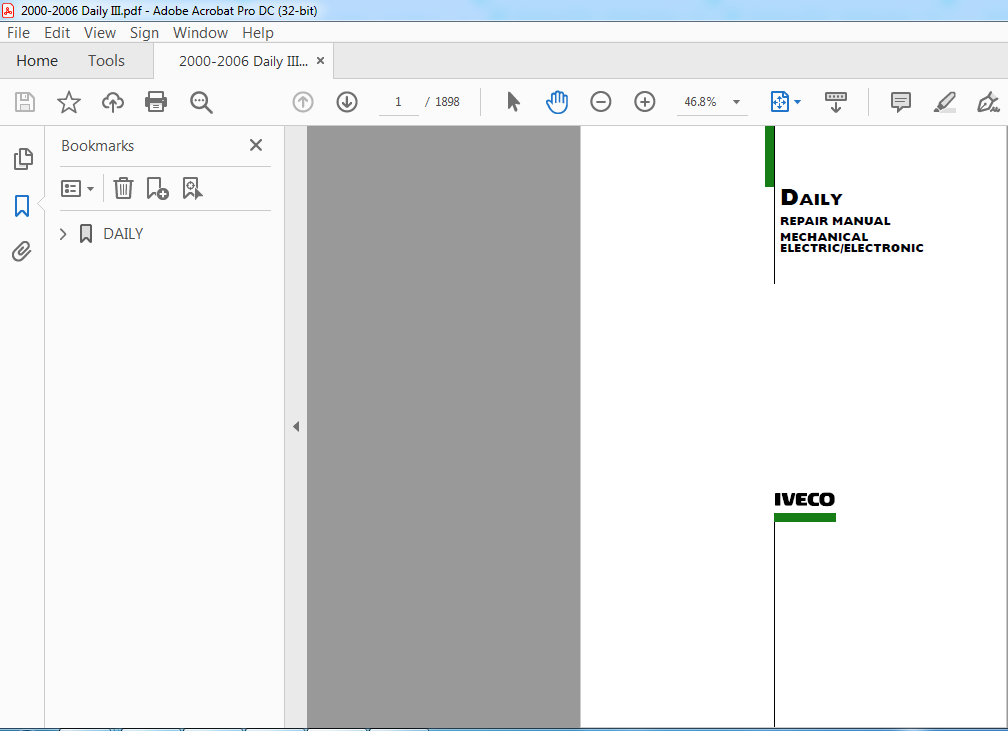Upload the file to cloud storage
Screen dimensions: 1008x731
[112, 102]
